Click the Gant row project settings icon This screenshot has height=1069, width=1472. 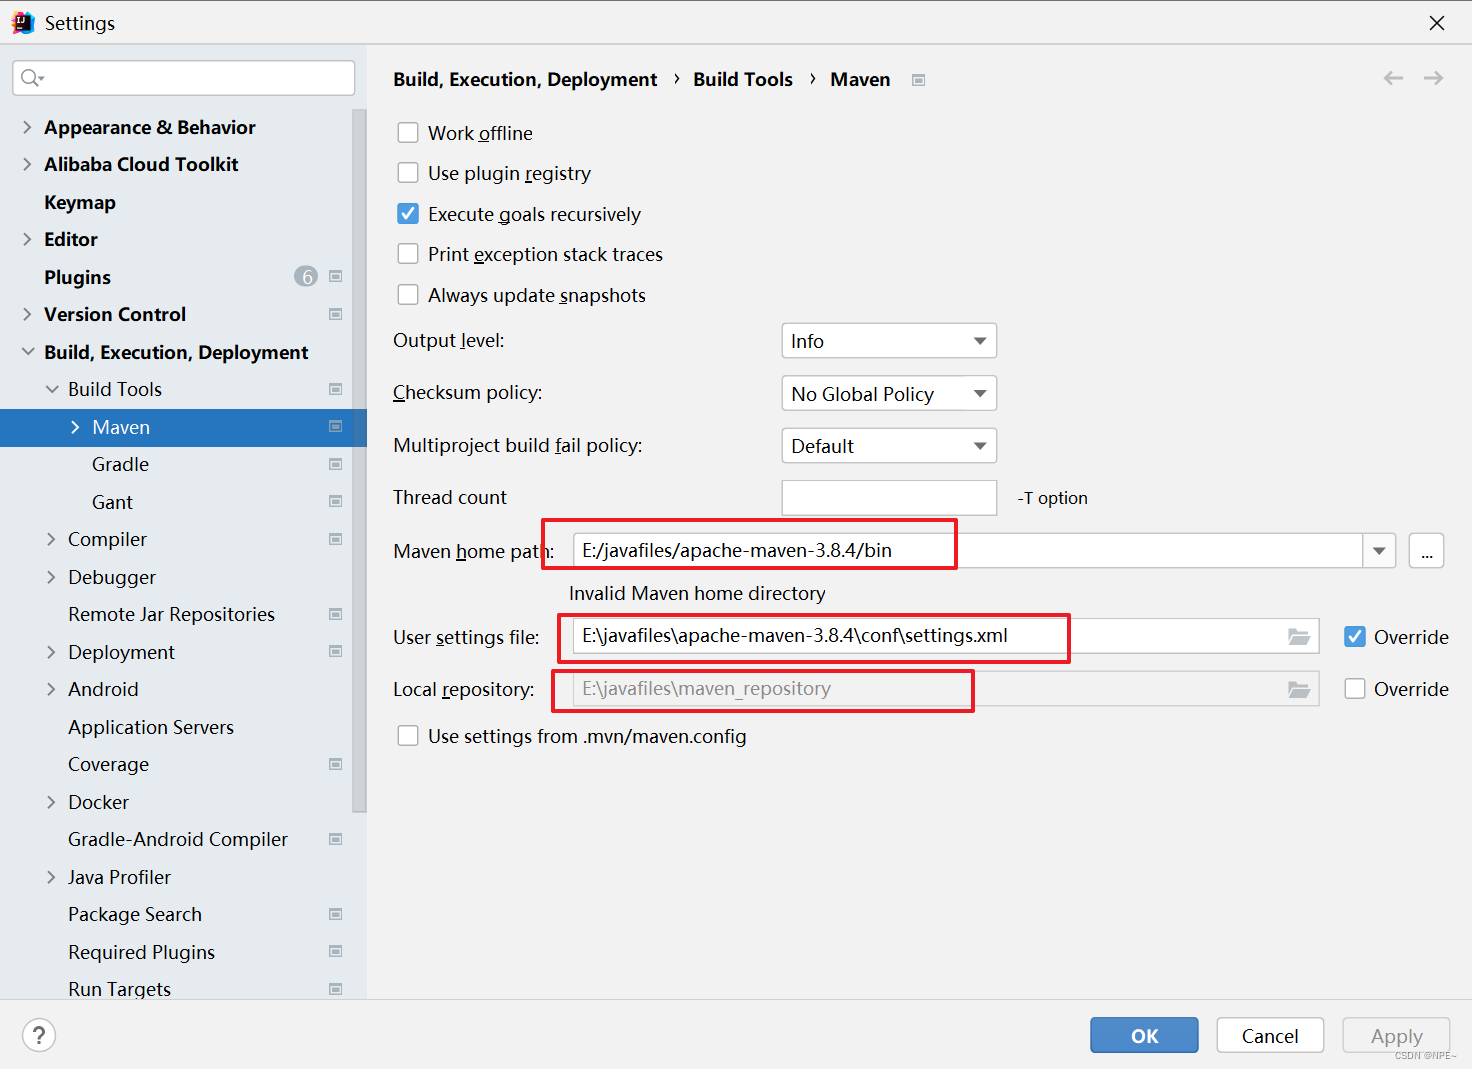coord(336,502)
